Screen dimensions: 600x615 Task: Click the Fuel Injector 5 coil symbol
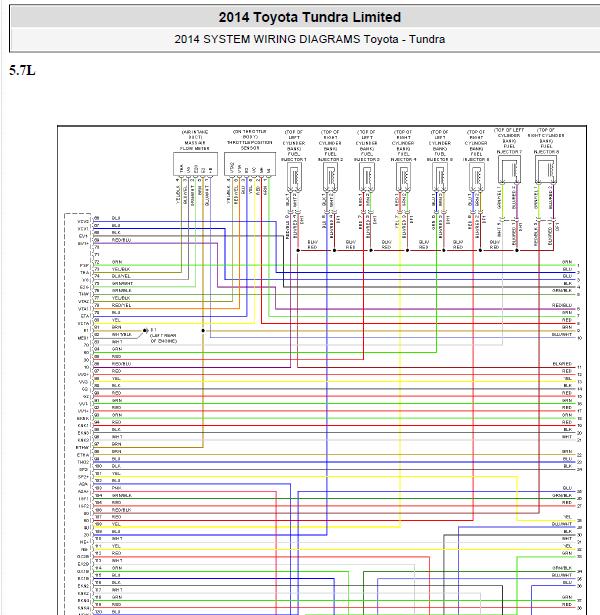pos(440,177)
